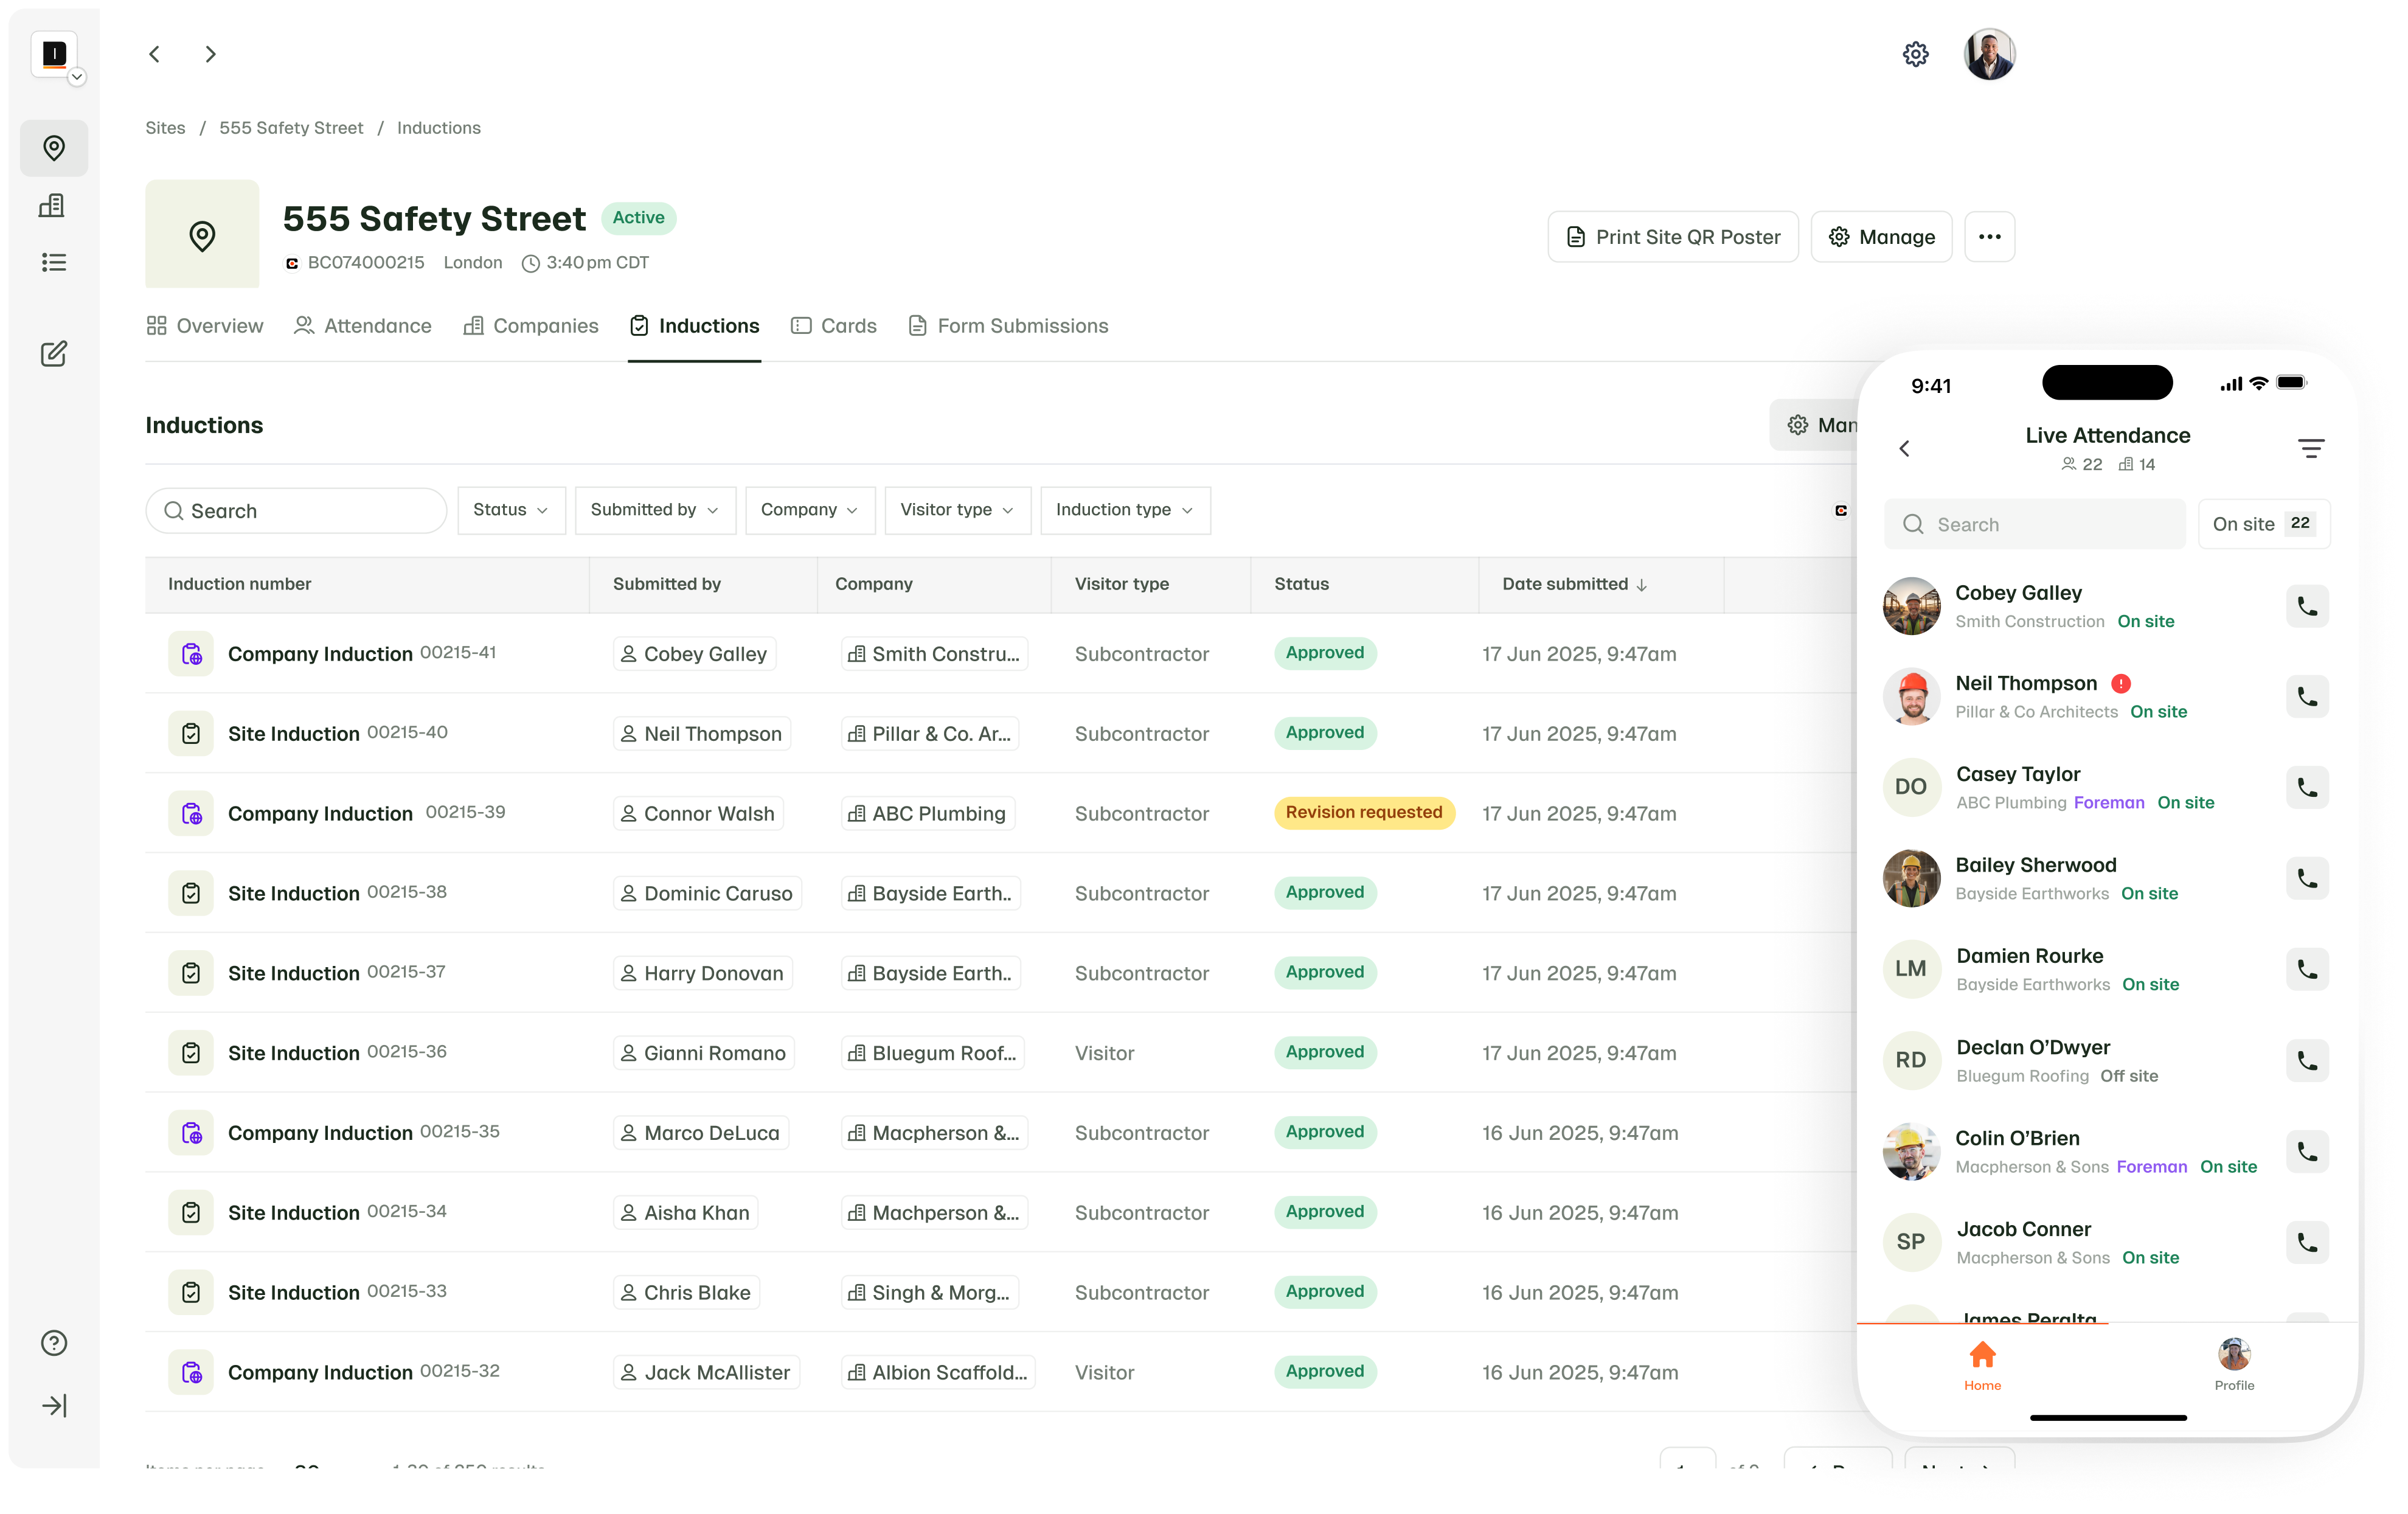
Task: Go forward with the right arrow
Action: click(210, 54)
